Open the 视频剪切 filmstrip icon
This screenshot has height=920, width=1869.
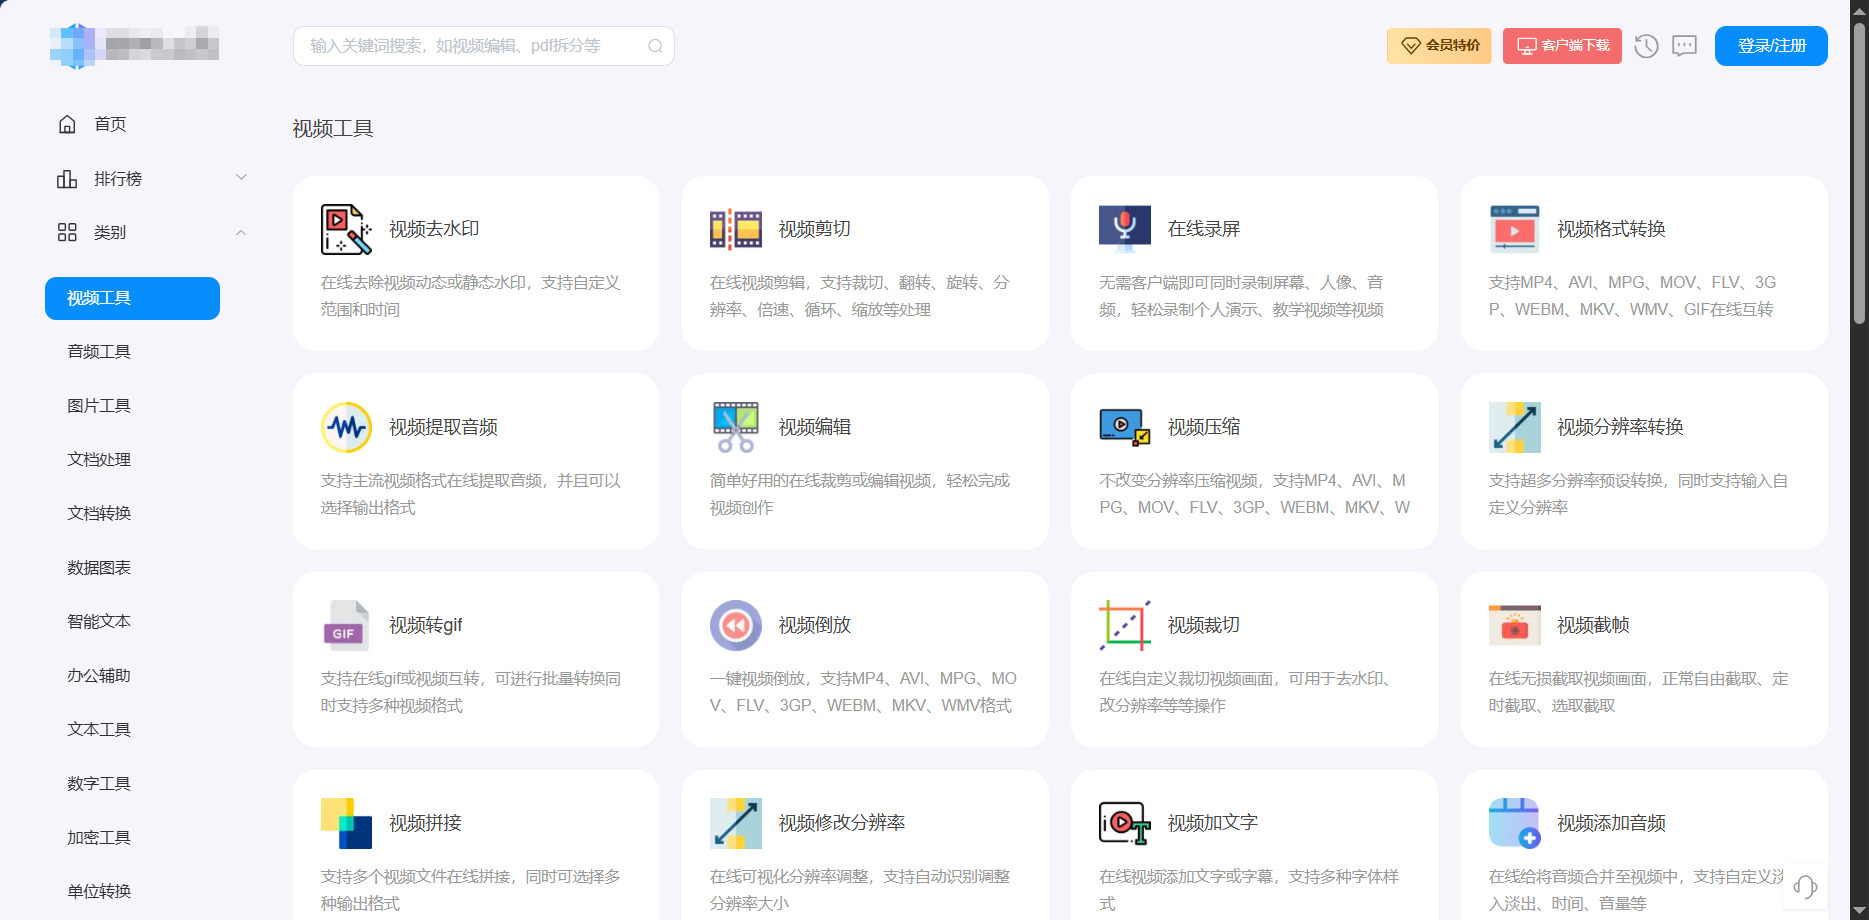736,229
